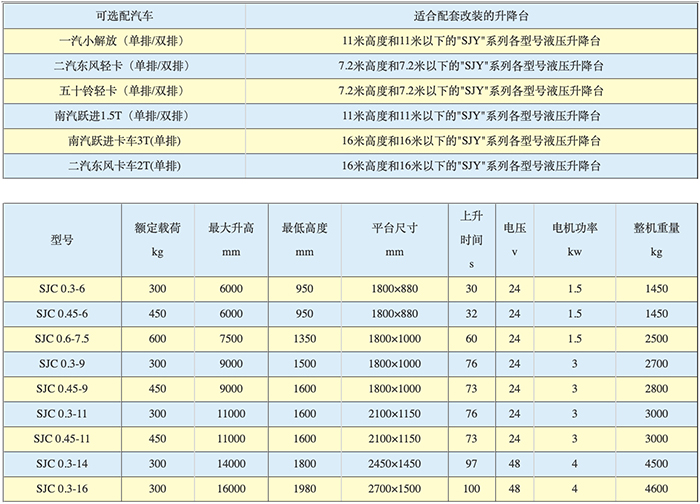Click the cell 五十铃轻卡（单排/双排）
Screen dimensions: 700x504
coord(125,92)
